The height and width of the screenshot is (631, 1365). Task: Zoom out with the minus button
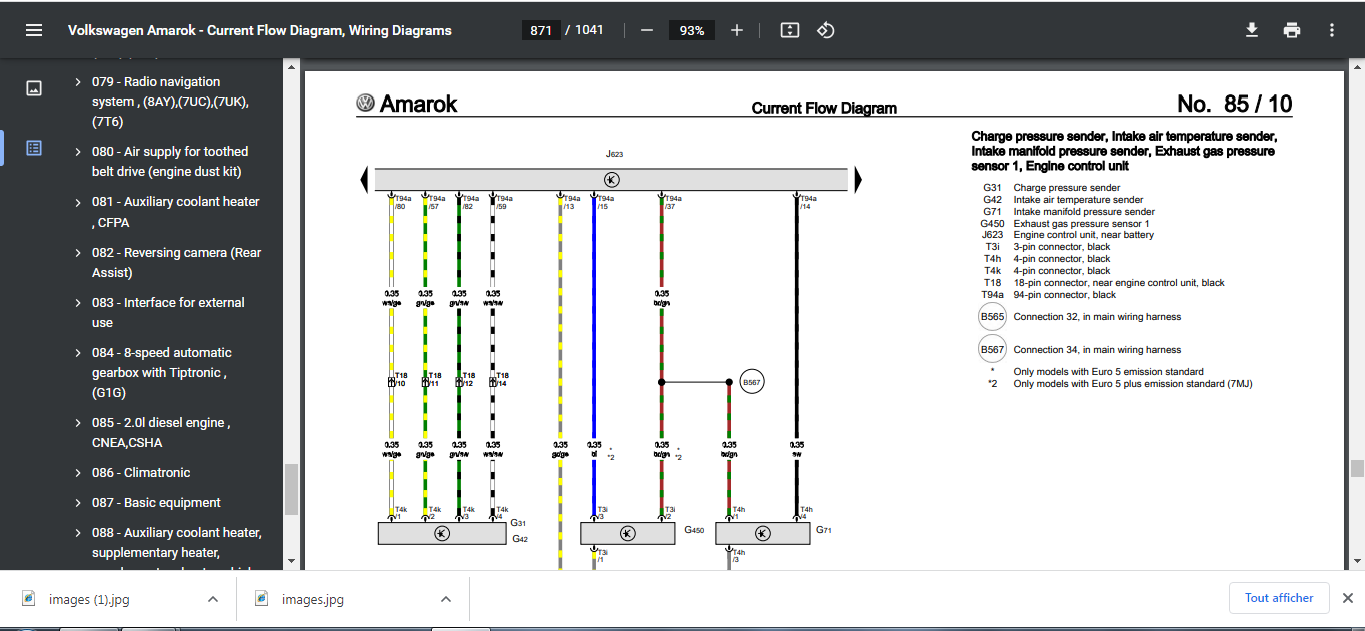(x=647, y=30)
